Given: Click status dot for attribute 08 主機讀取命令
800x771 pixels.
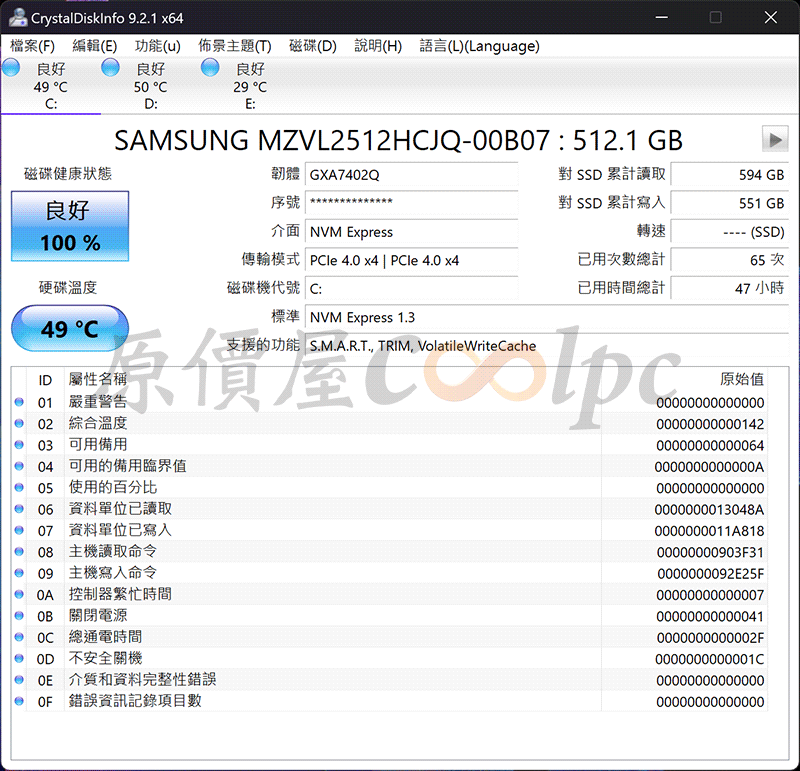Looking at the screenshot, I should pos(19,552).
